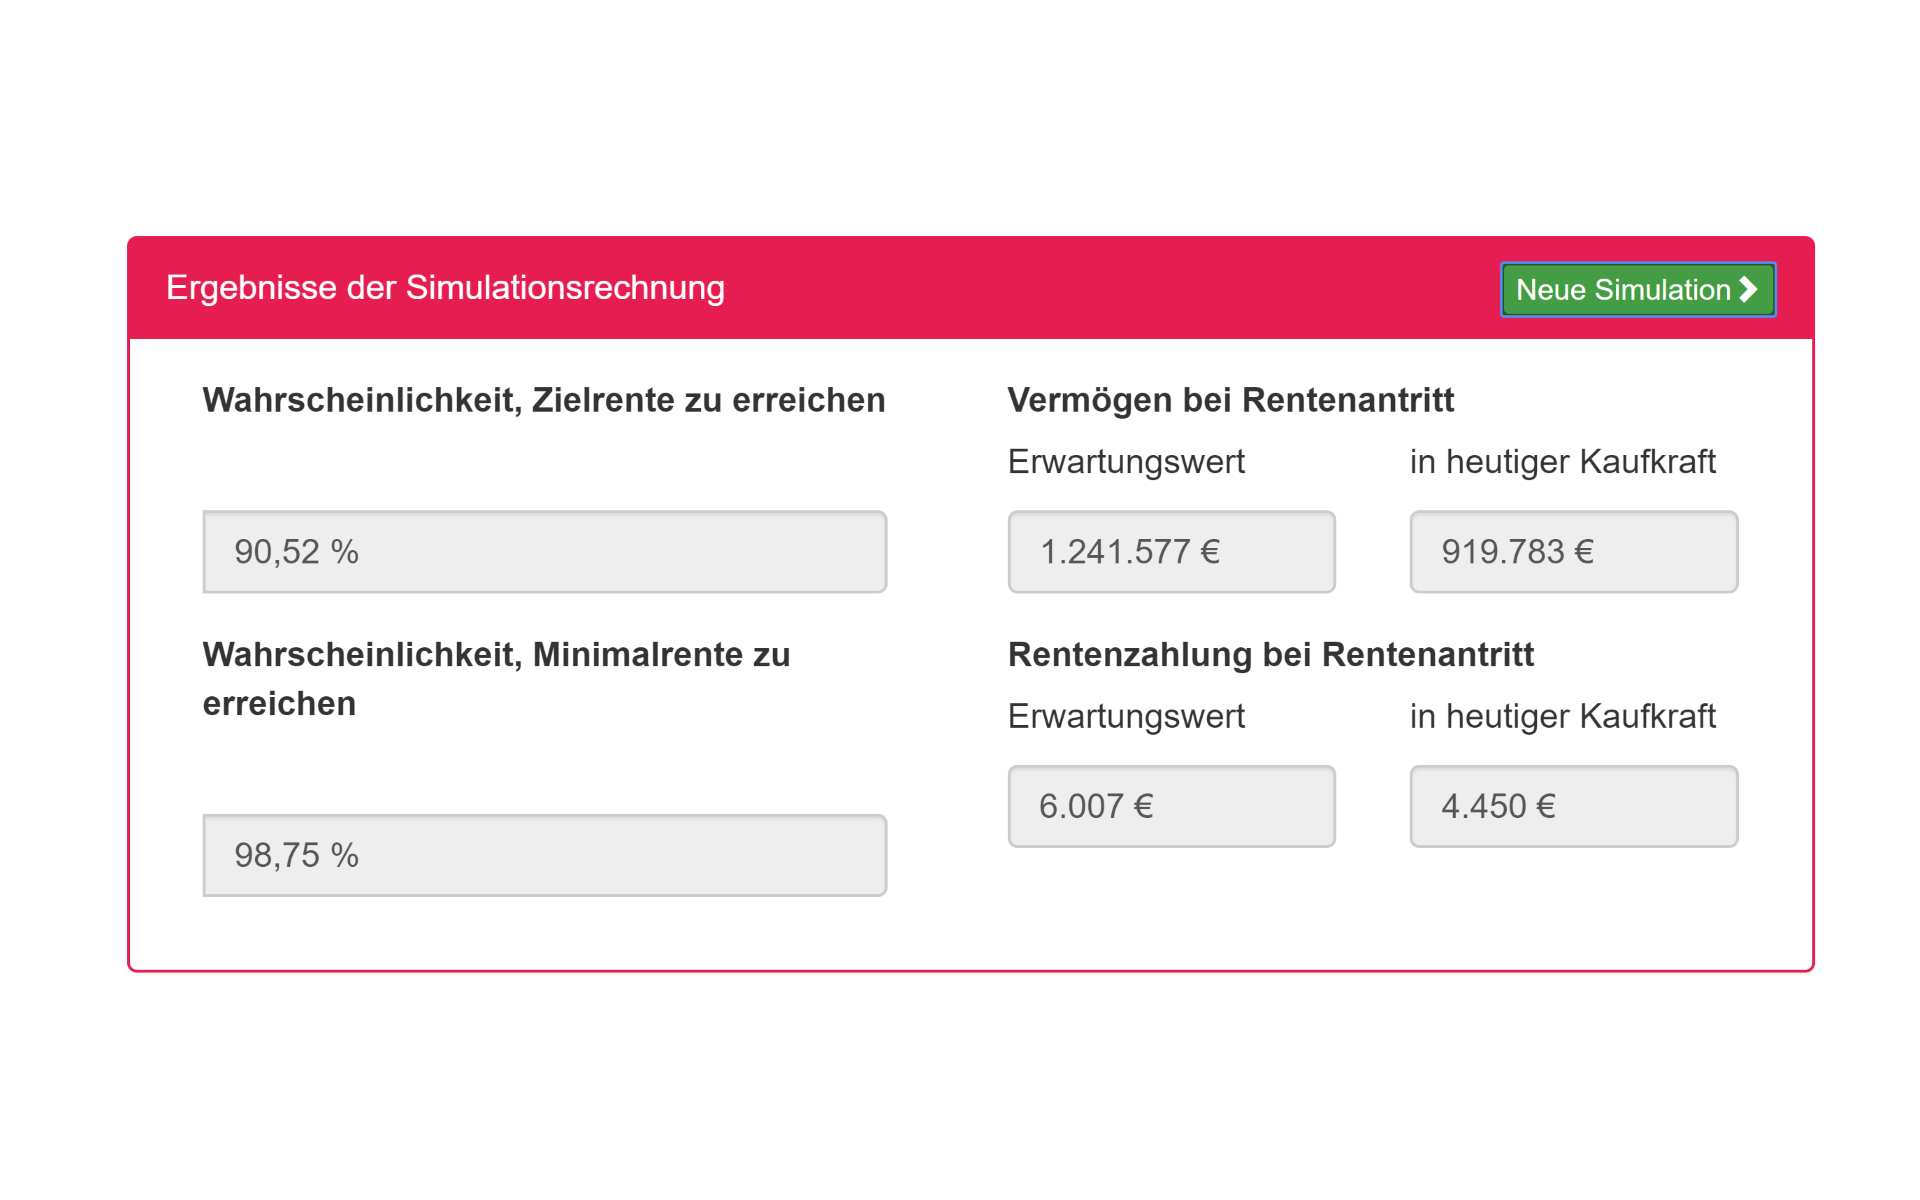Click the % sign in the 98,75 field
1920x1200 pixels.
coord(345,855)
